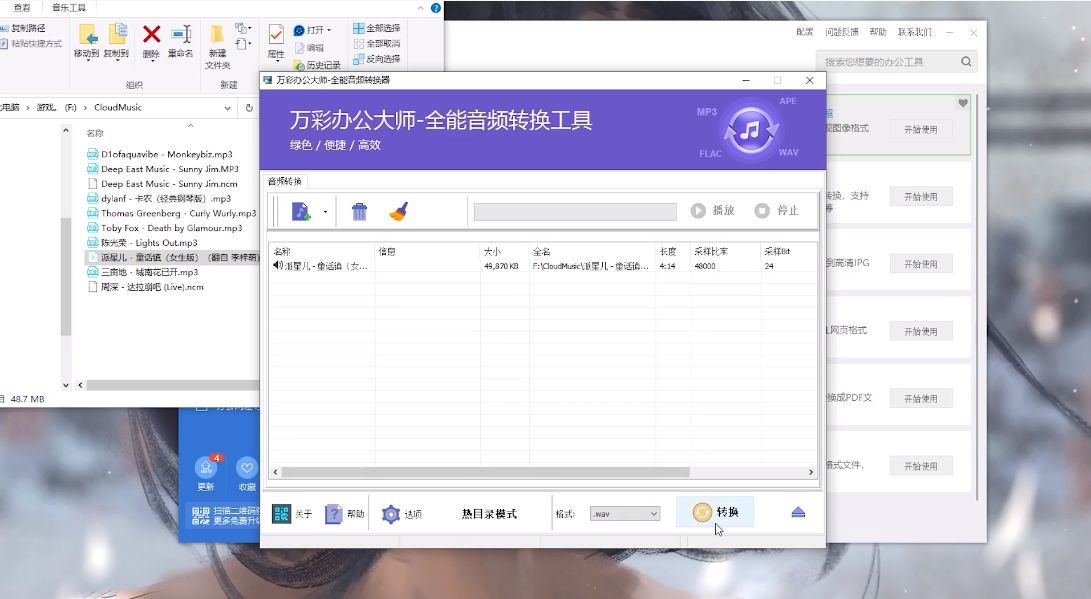This screenshot has height=599, width=1091.
Task: Click the 停止 stop button
Action: [x=777, y=210]
